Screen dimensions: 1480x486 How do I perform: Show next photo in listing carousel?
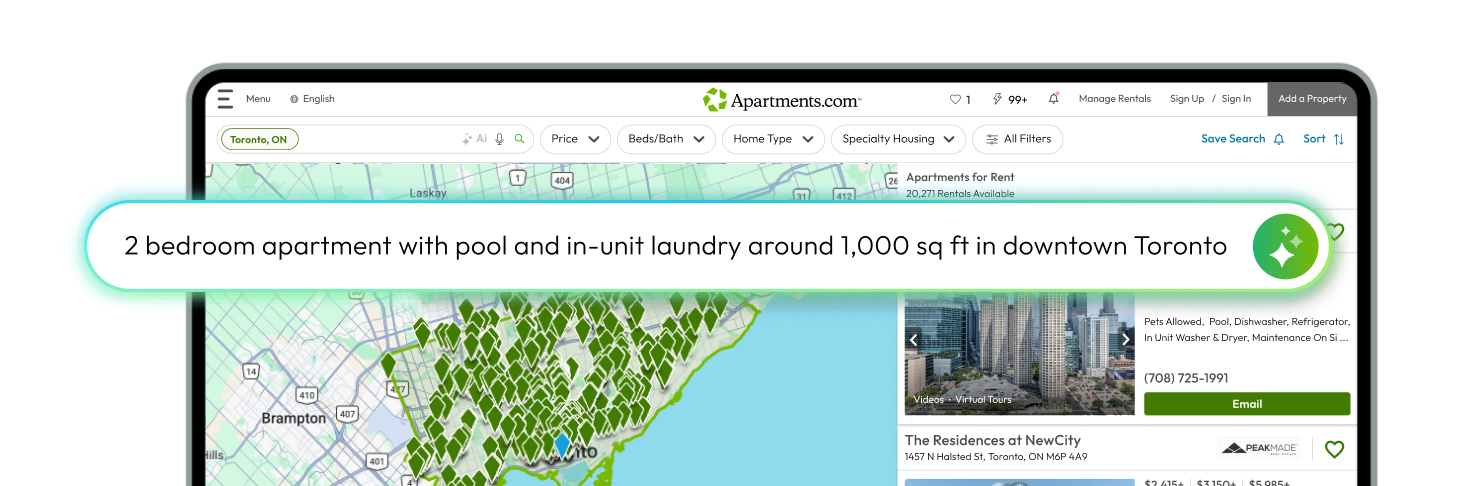[x=1126, y=340]
